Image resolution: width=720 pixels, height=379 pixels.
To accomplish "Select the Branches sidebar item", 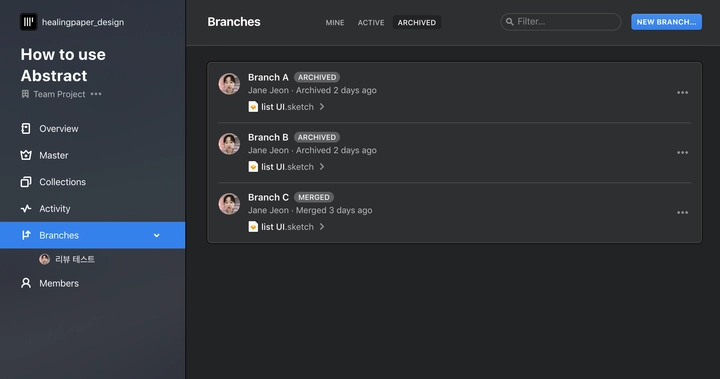I will pyautogui.click(x=93, y=235).
